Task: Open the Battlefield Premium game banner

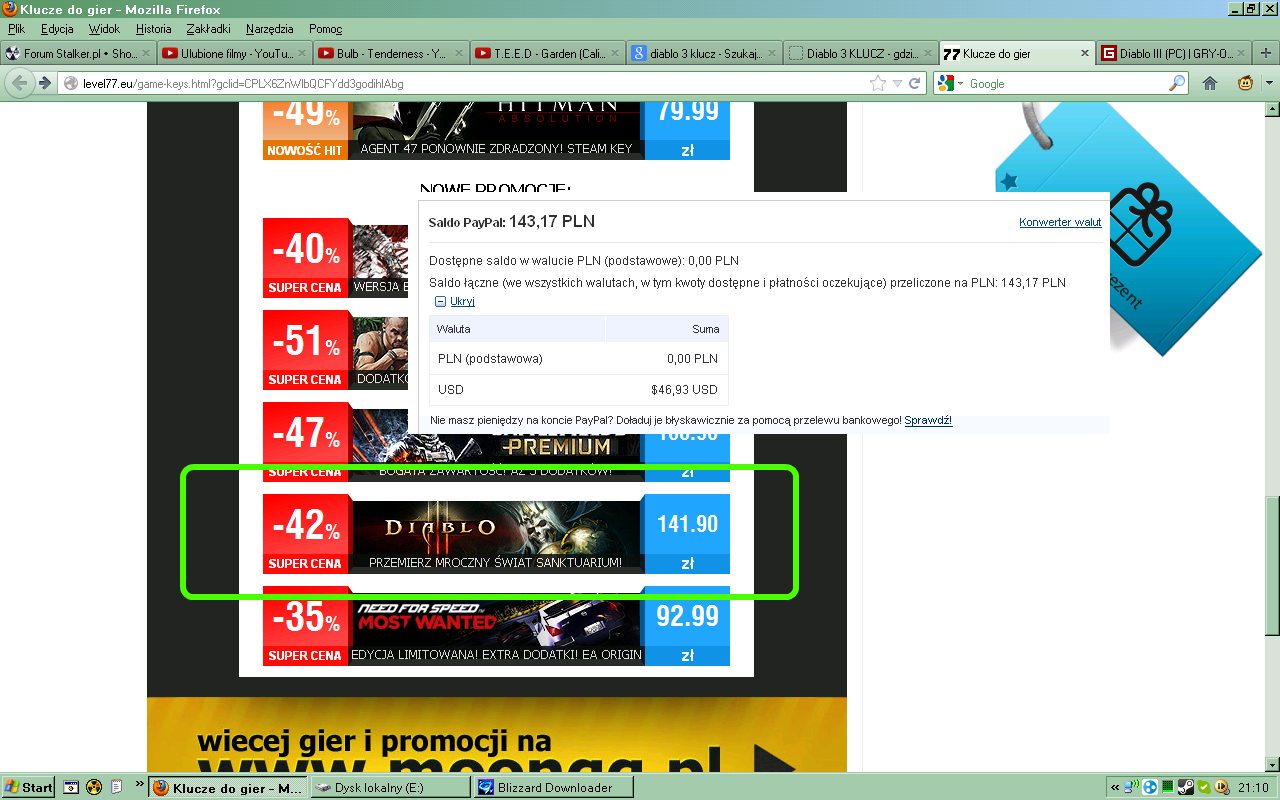Action: click(x=495, y=457)
